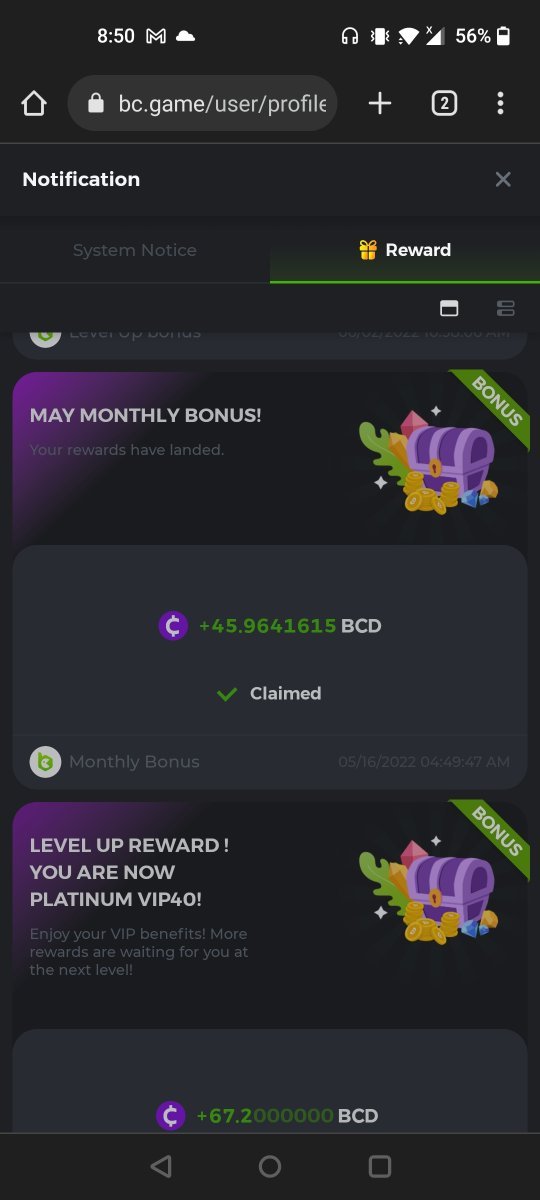
Task: Open the tab switcher showing 2 tabs
Action: click(444, 103)
